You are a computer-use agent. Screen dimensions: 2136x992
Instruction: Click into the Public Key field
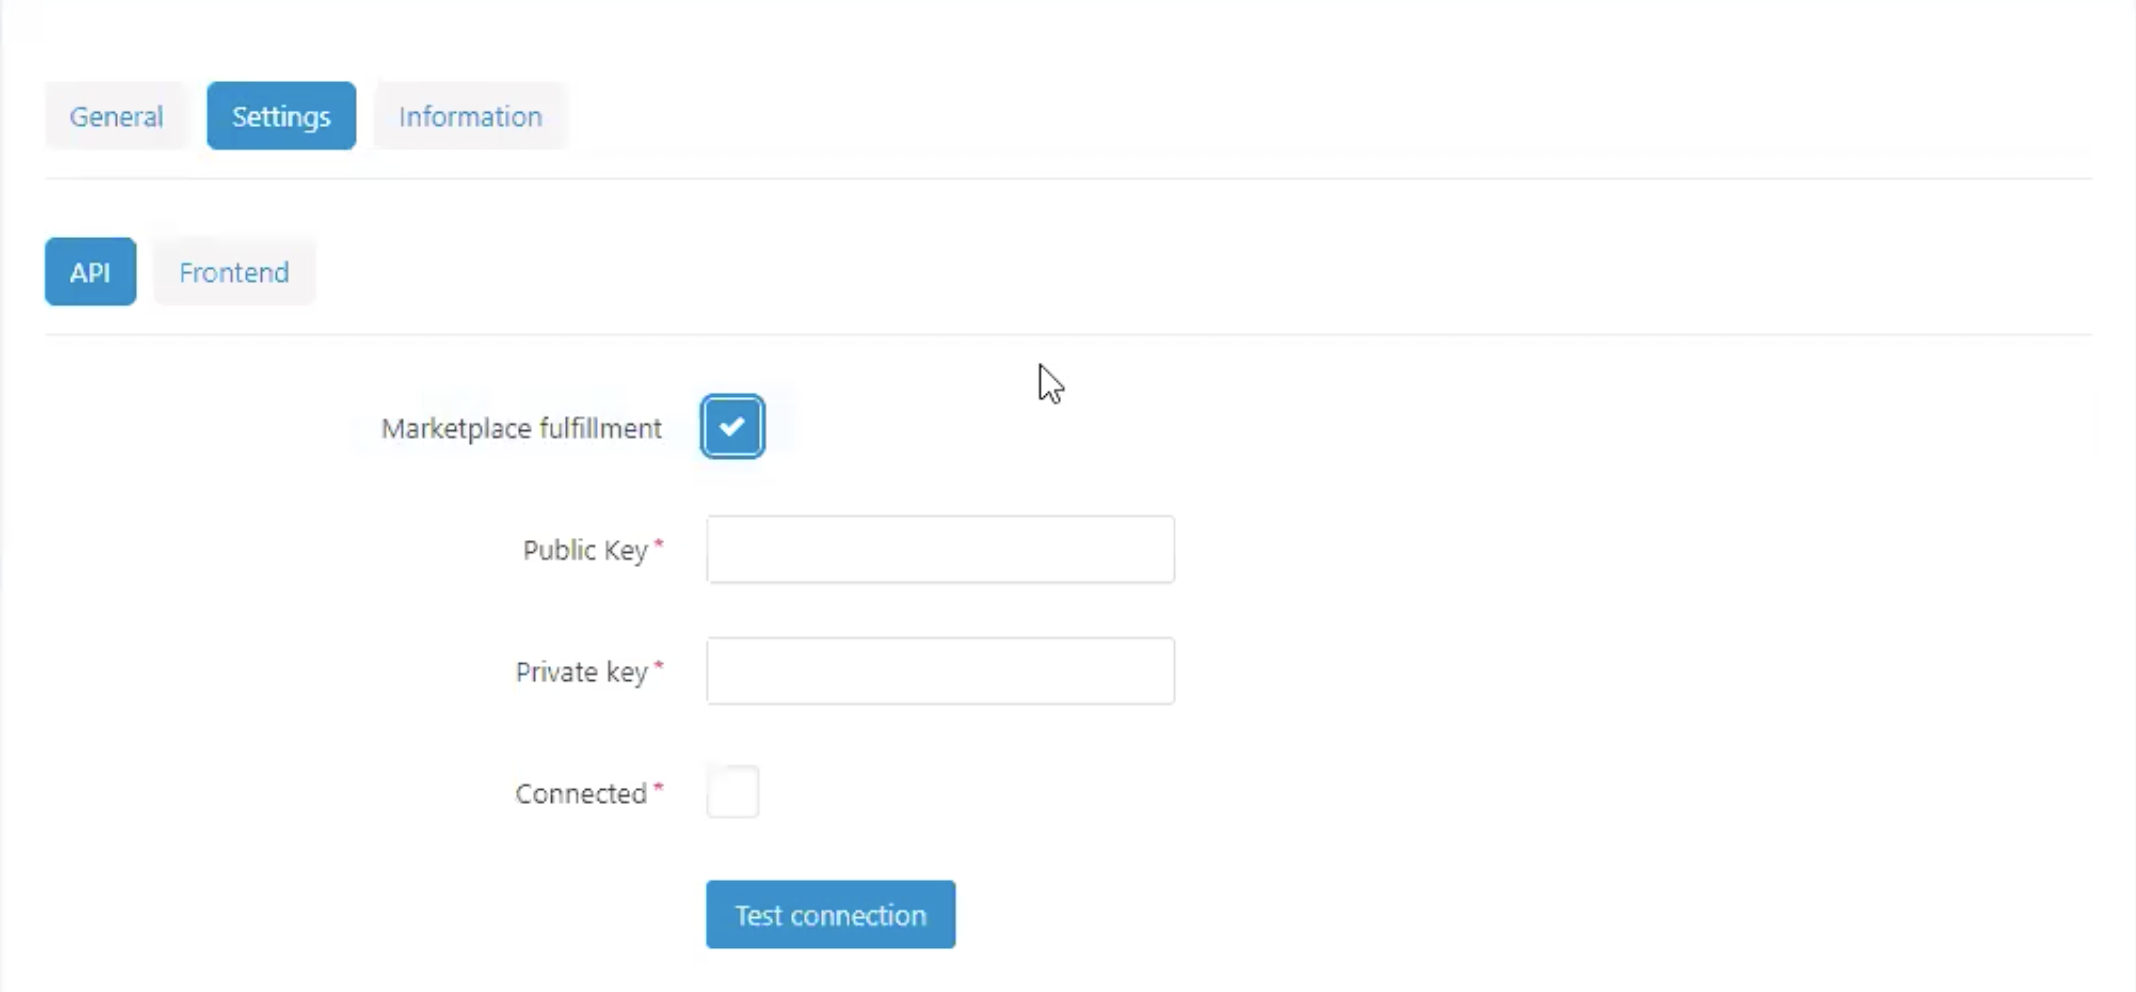(x=940, y=549)
